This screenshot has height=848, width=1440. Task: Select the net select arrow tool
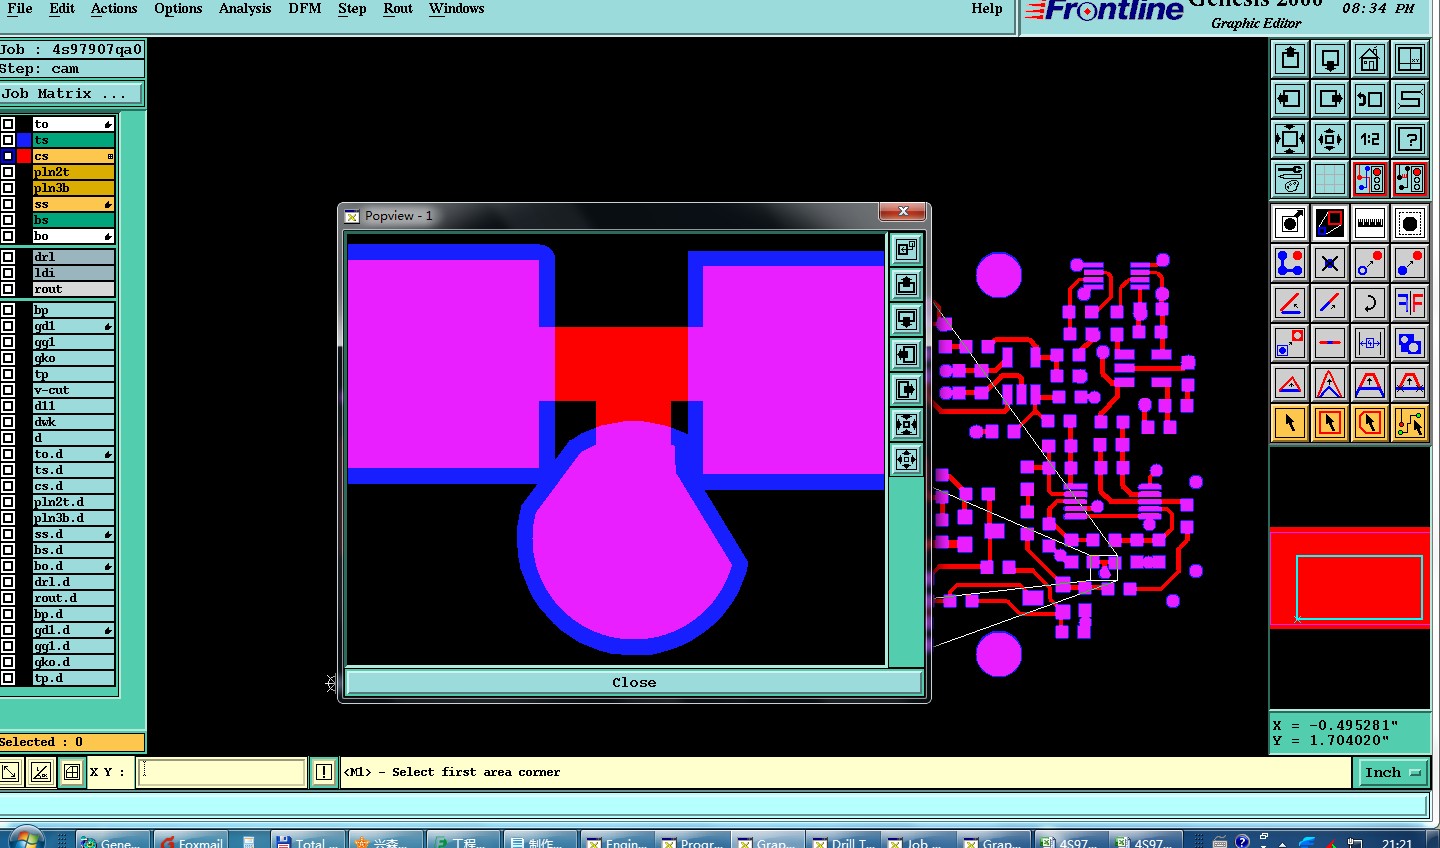[1410, 423]
